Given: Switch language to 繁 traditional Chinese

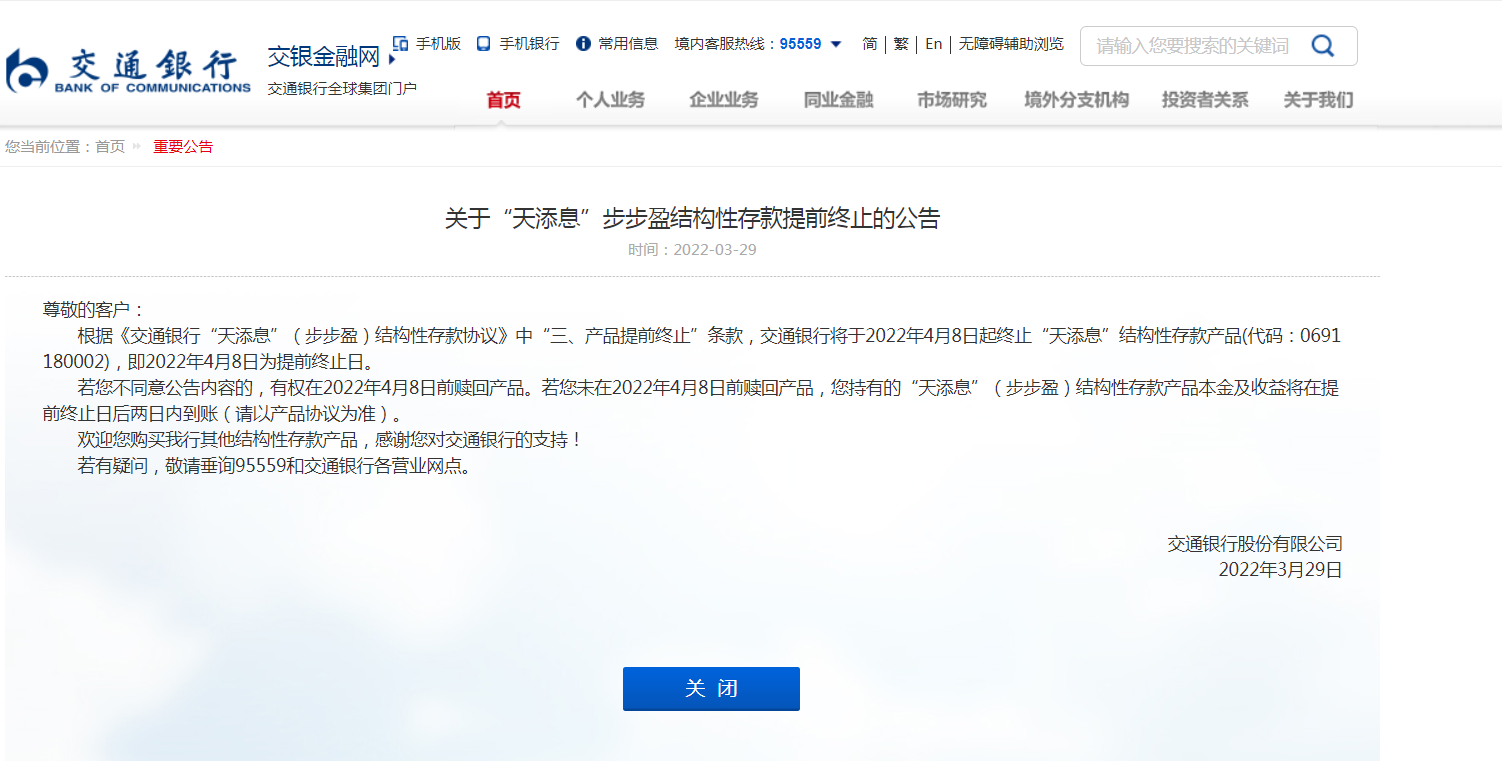Looking at the screenshot, I should click(901, 44).
